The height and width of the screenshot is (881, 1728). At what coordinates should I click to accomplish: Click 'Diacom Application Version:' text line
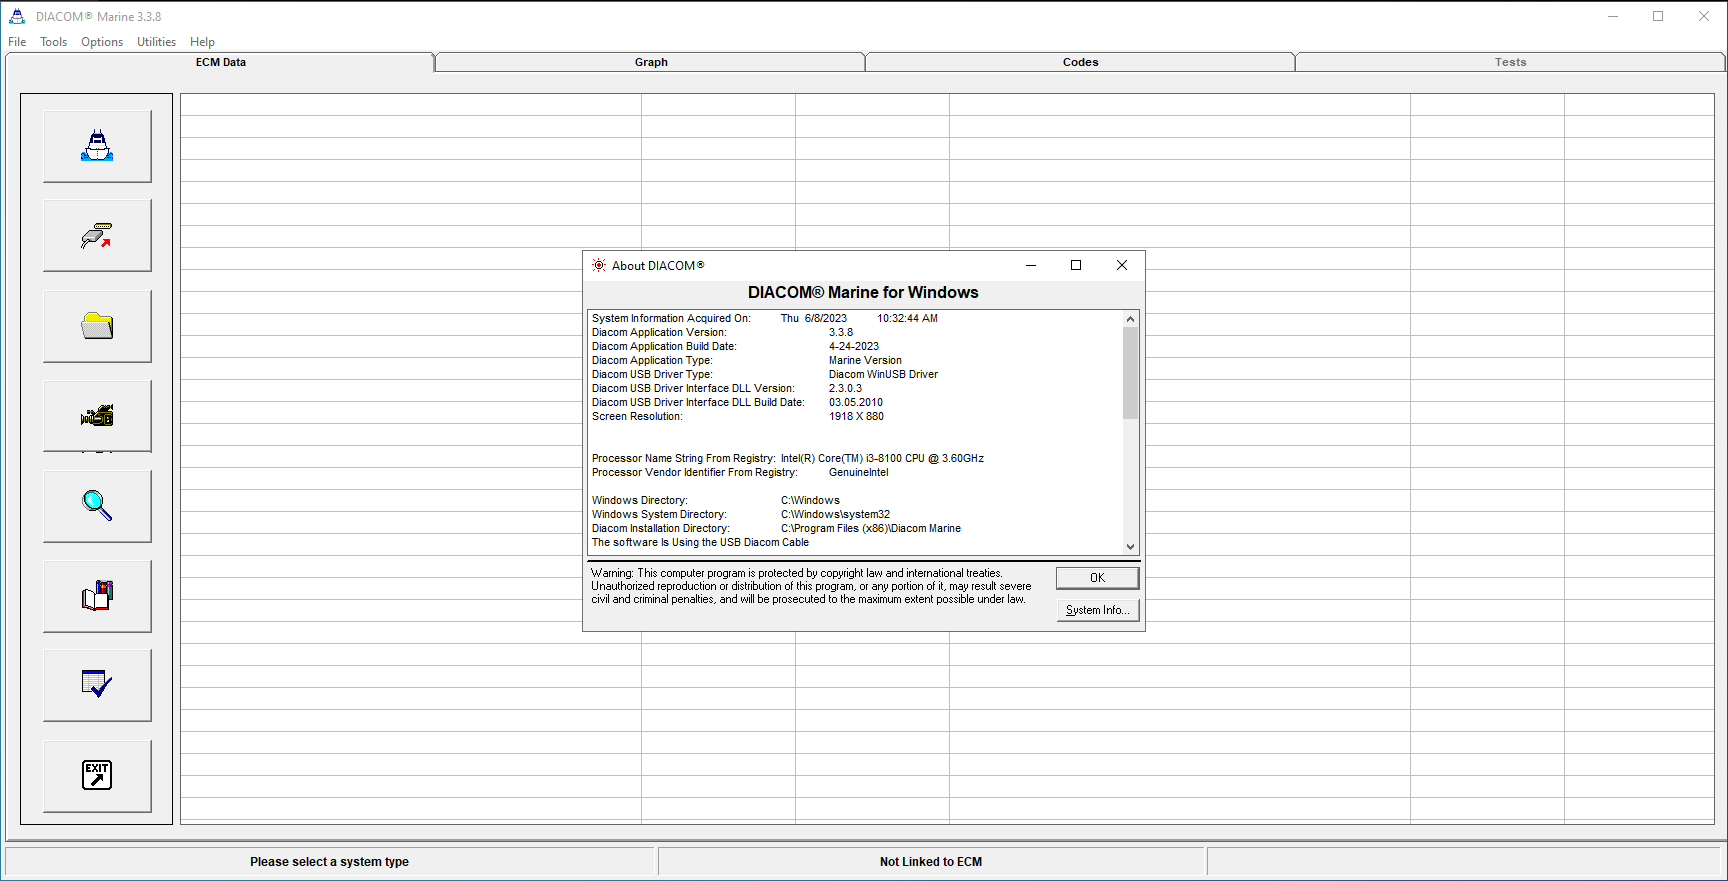tap(659, 333)
